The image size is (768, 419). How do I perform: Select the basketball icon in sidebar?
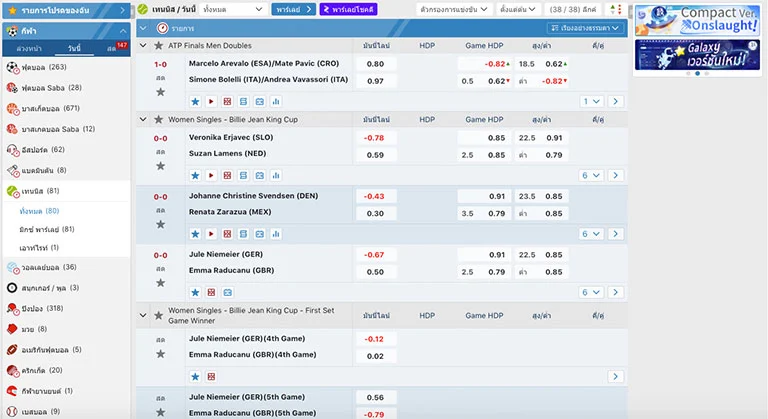[x=12, y=108]
